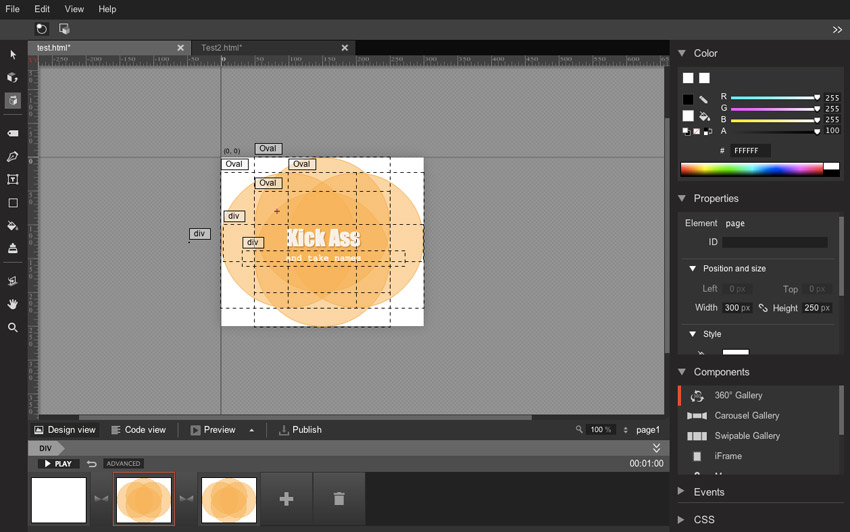
Task: Click transition icon between first and second thumbnails
Action: (x=101, y=499)
